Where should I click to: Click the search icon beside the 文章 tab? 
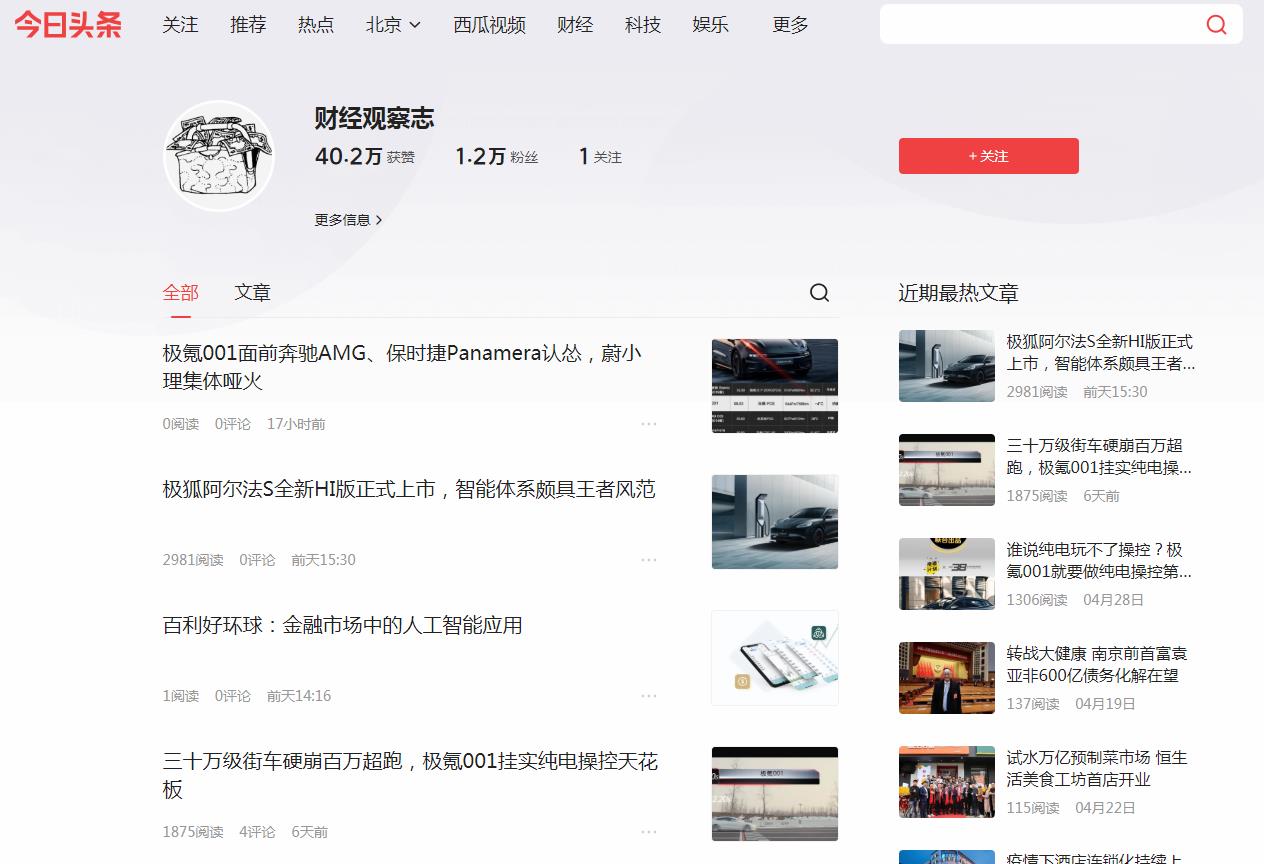pos(819,292)
